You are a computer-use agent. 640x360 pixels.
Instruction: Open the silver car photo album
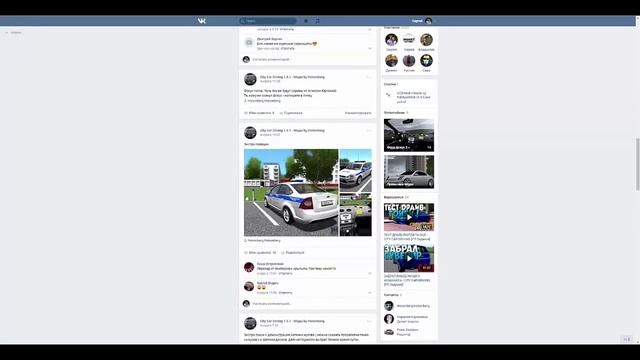coord(409,172)
